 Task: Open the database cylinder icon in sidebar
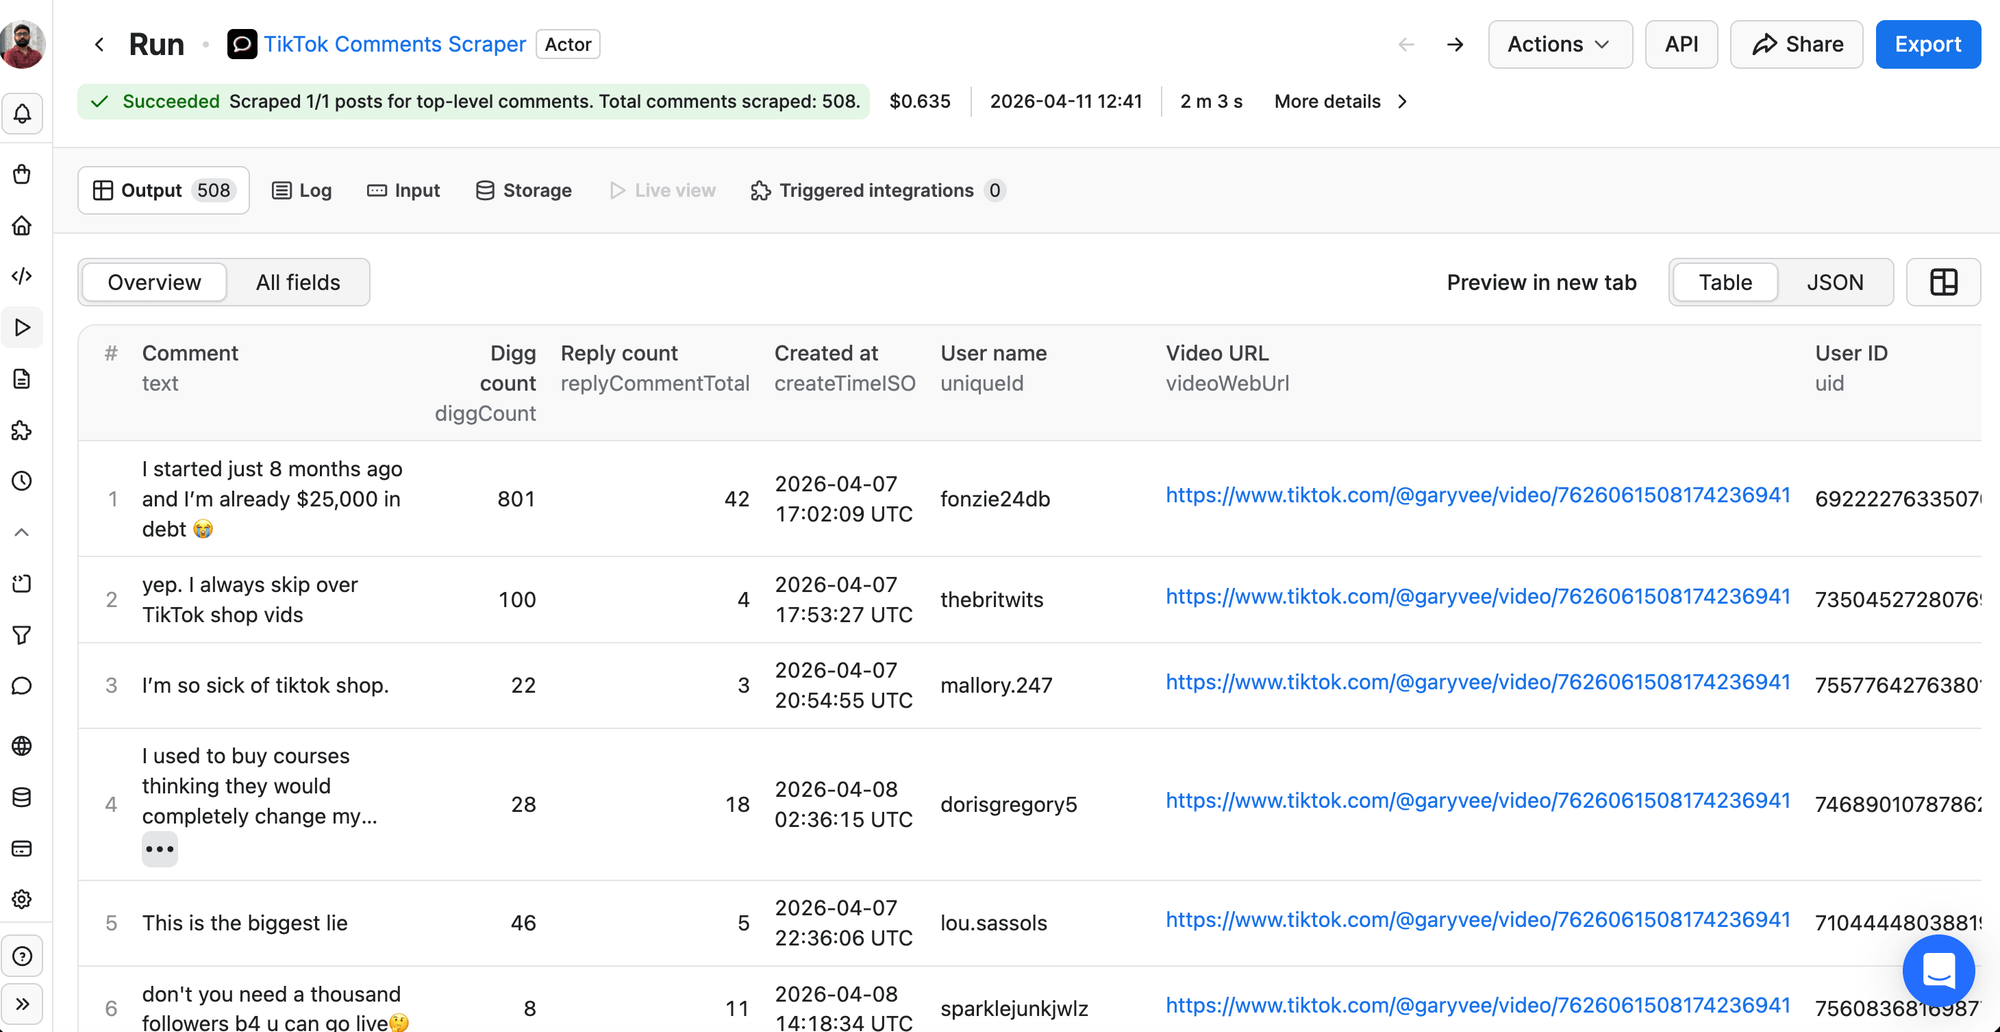tap(22, 797)
